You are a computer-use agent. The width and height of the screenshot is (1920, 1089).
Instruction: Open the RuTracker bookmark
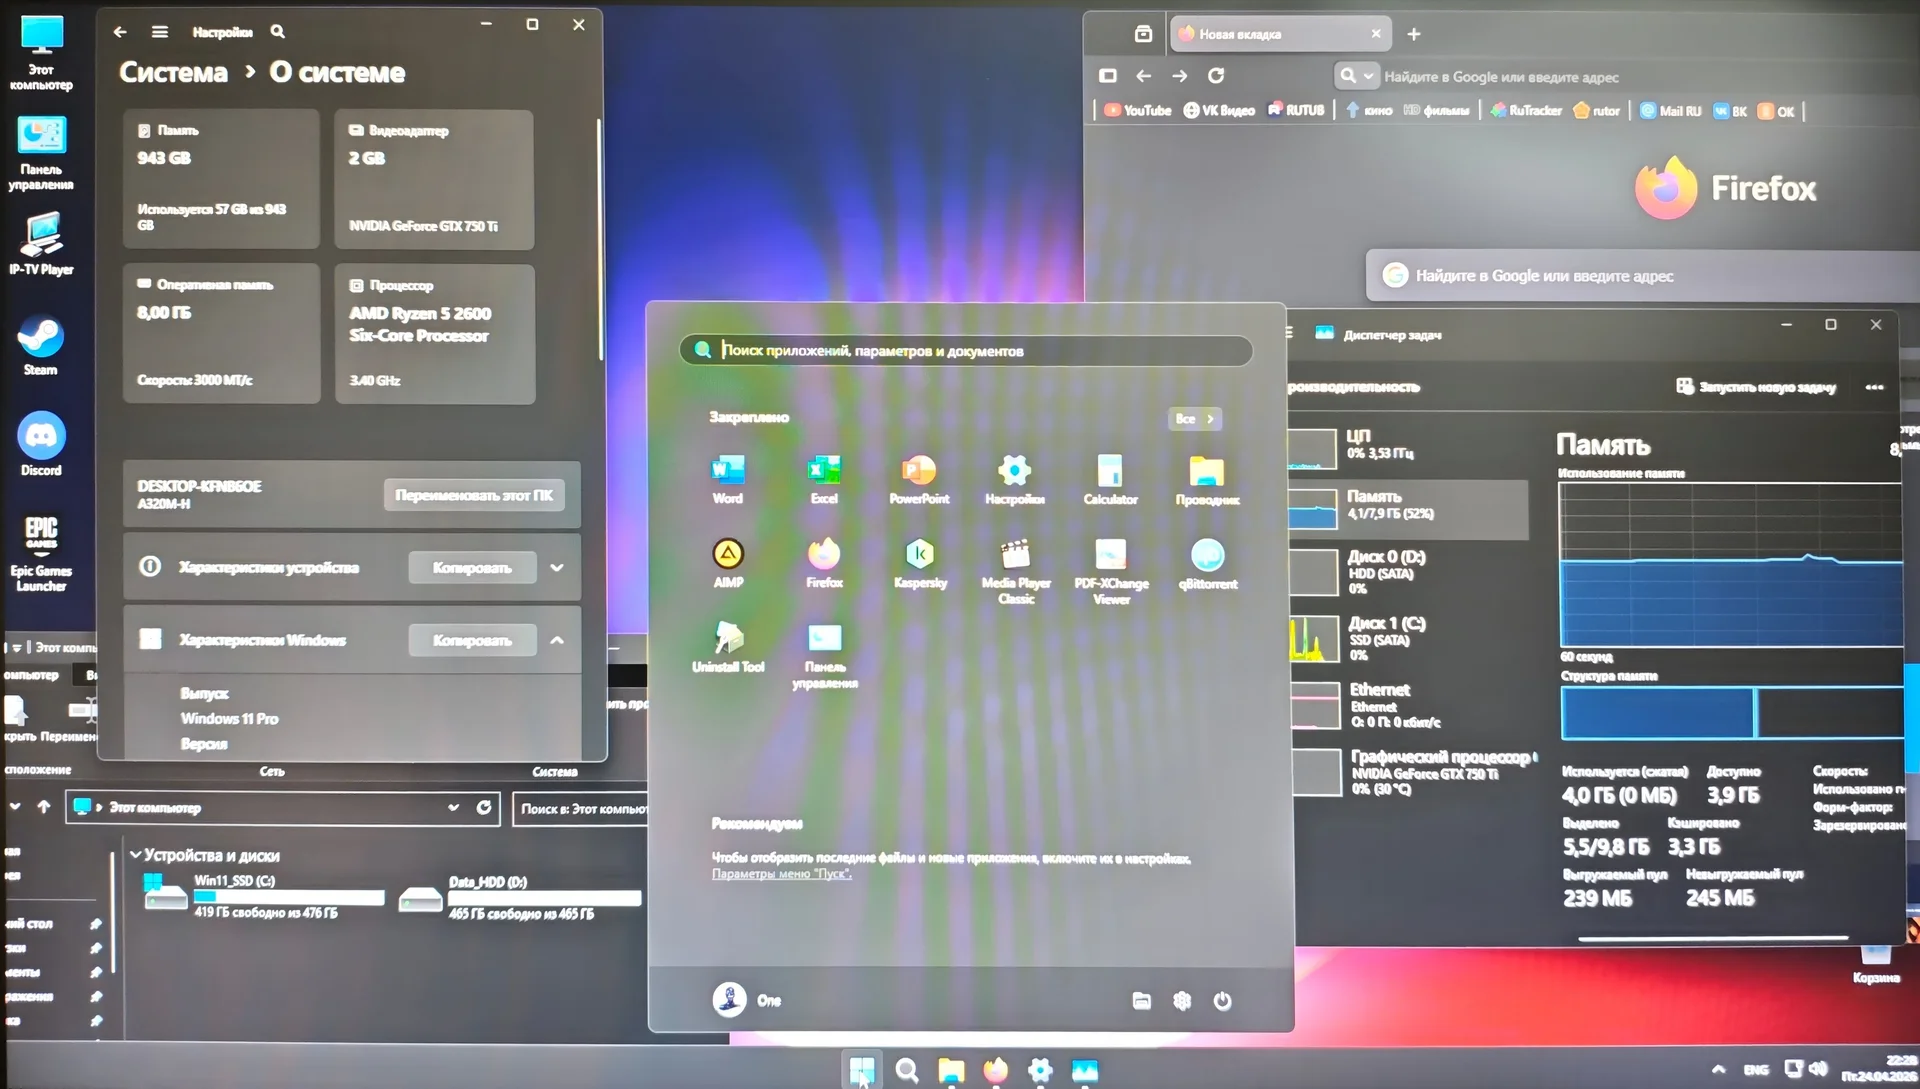(x=1526, y=111)
